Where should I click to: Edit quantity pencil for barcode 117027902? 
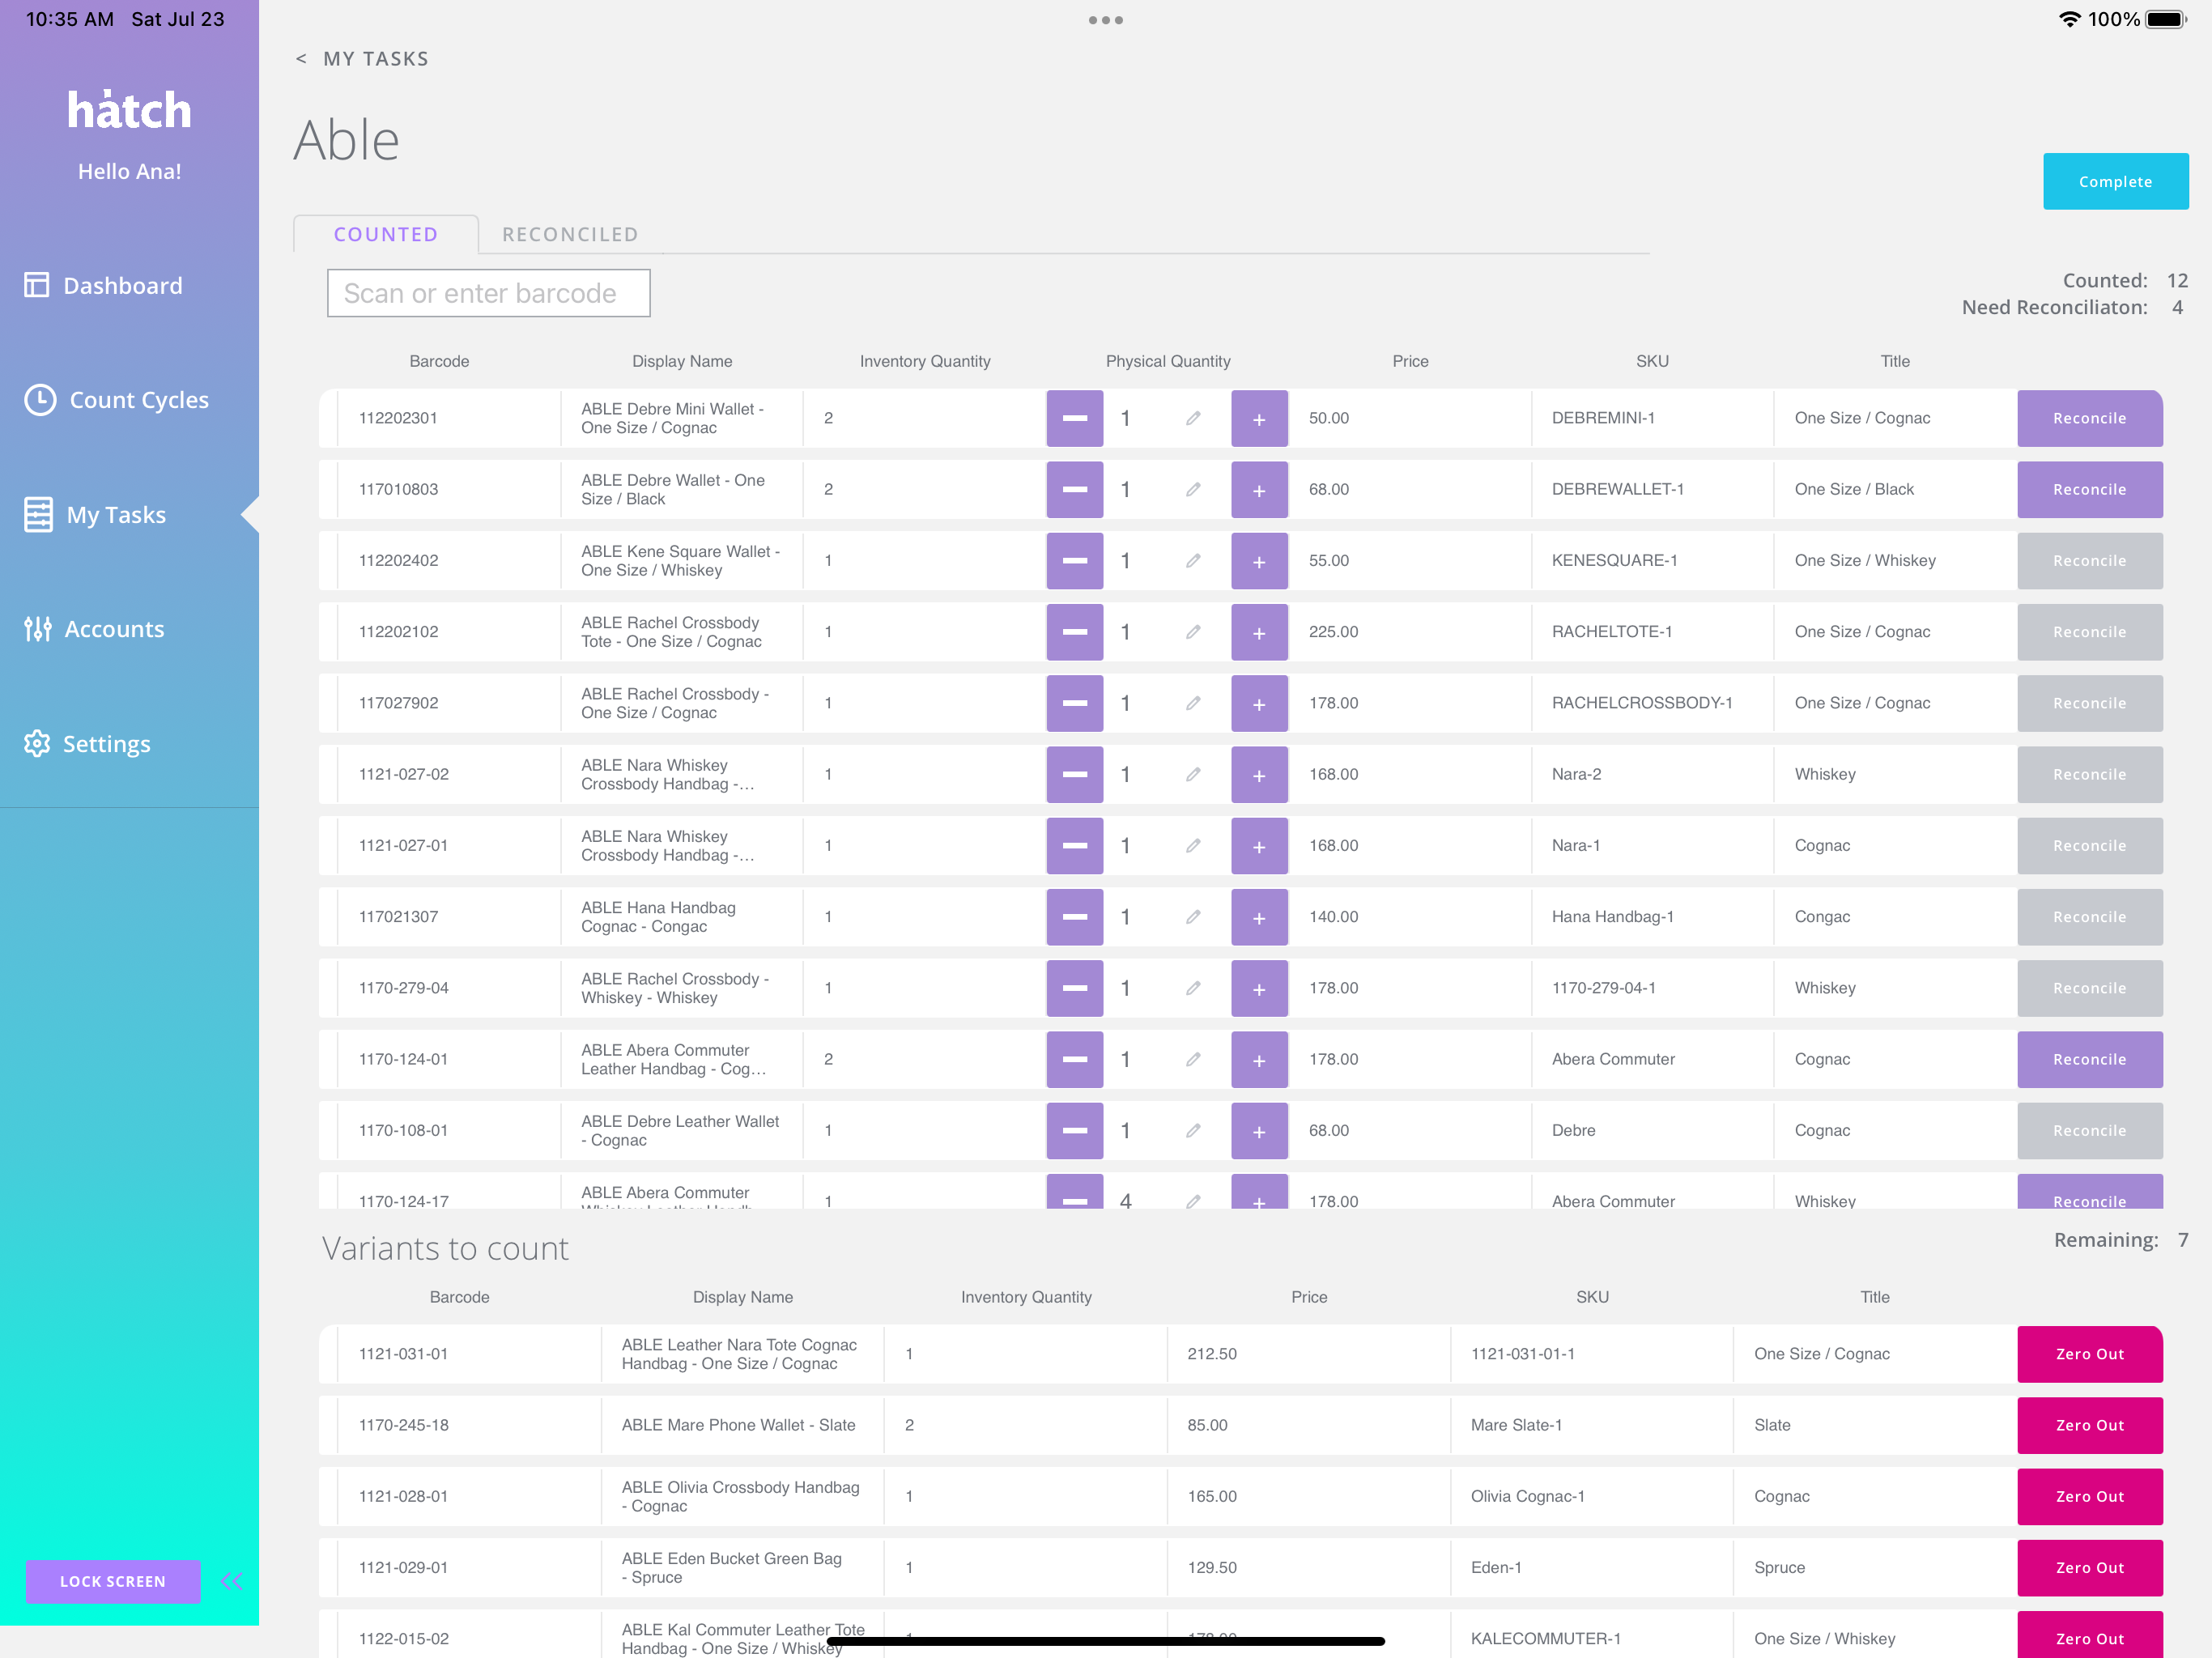pyautogui.click(x=1193, y=703)
